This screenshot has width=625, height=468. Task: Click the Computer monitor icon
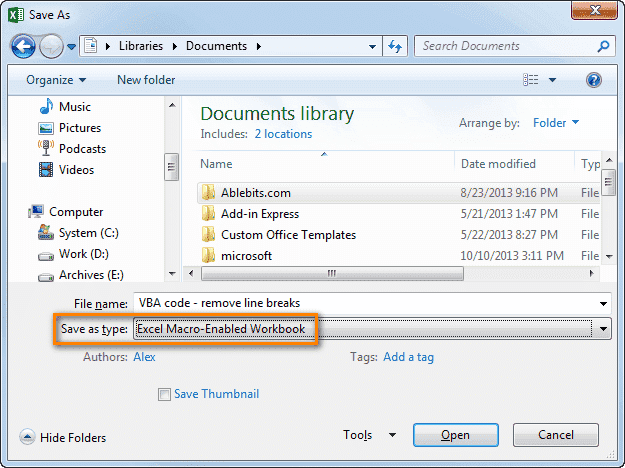tap(36, 212)
